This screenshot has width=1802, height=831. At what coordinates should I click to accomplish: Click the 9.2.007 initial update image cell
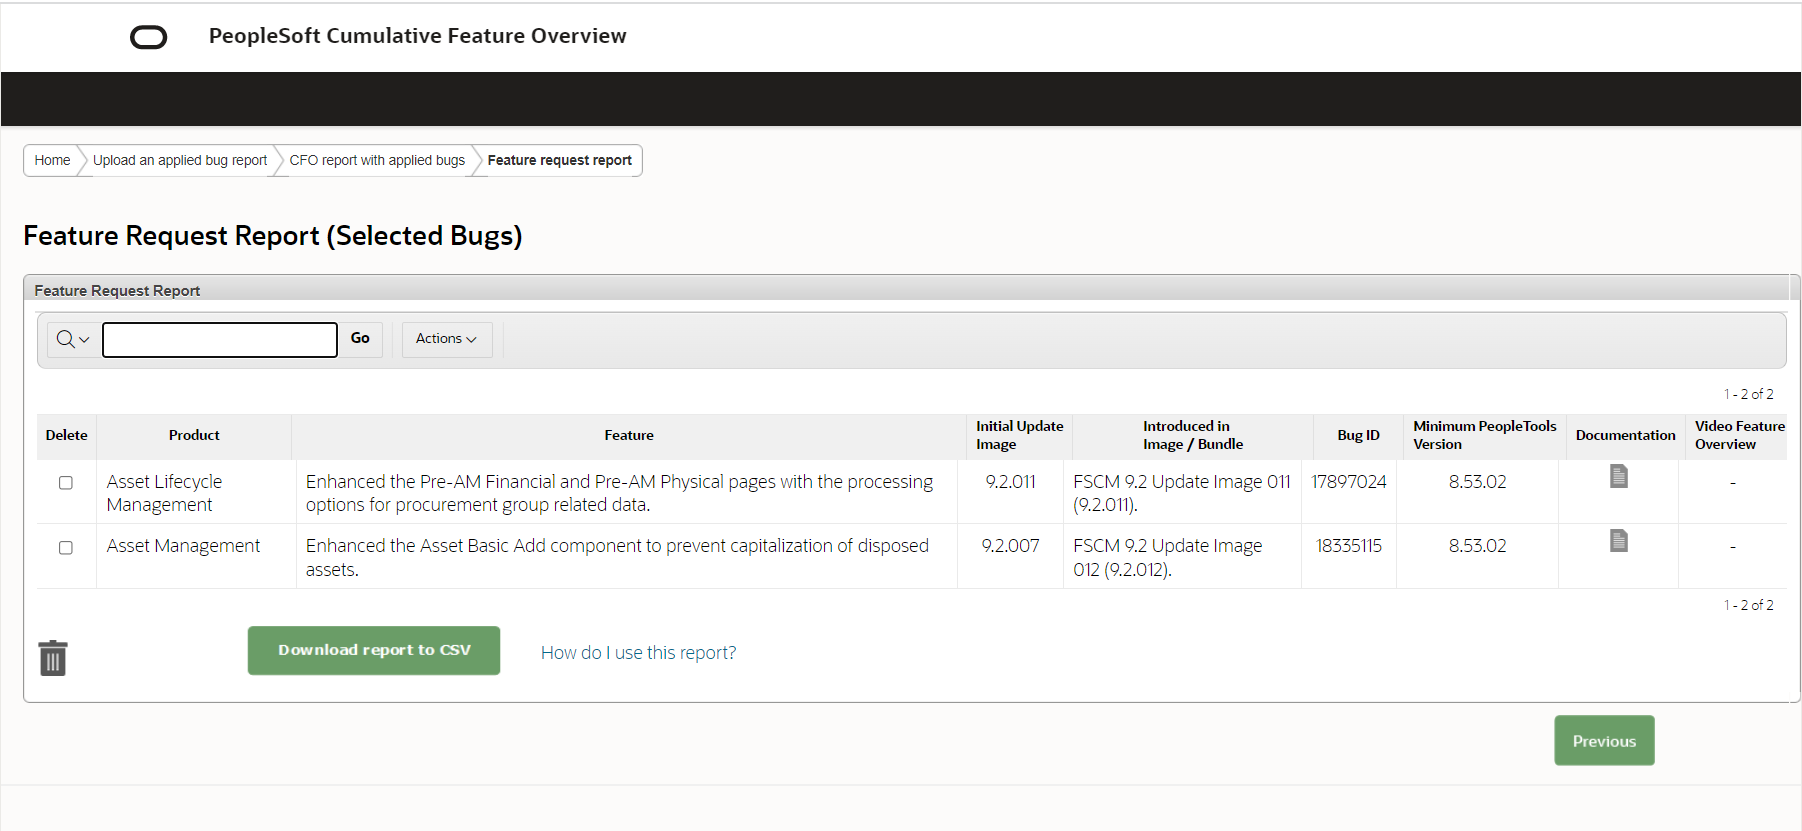(1010, 546)
